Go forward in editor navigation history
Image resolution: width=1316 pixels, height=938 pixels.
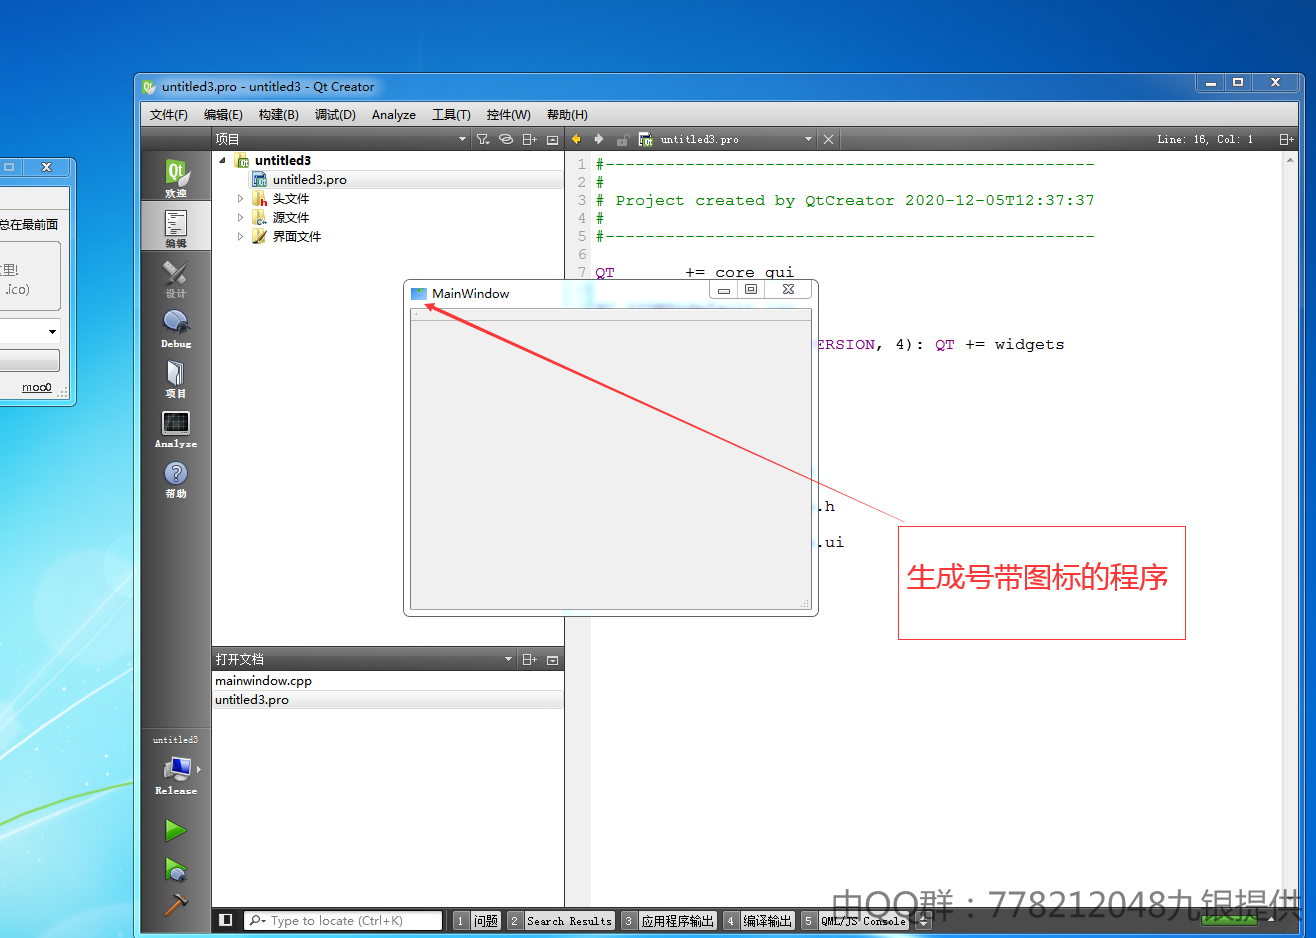point(599,139)
